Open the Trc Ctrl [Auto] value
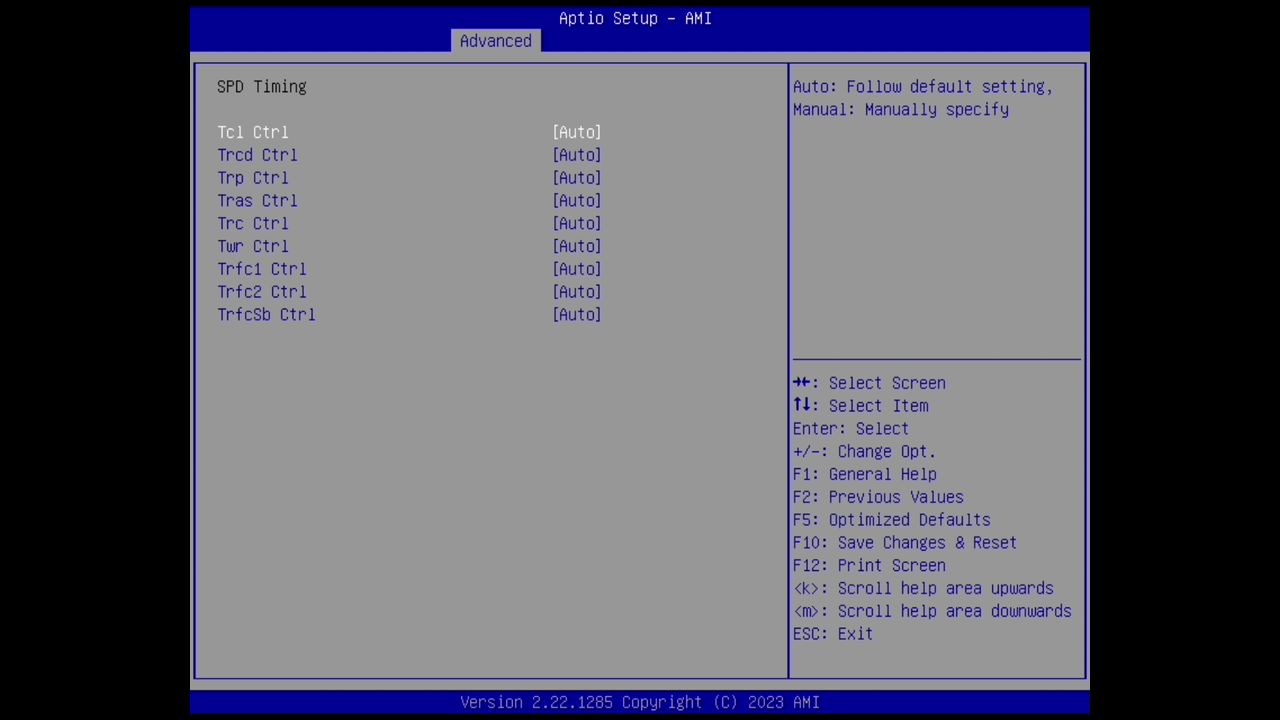1280x720 pixels. [577, 224]
